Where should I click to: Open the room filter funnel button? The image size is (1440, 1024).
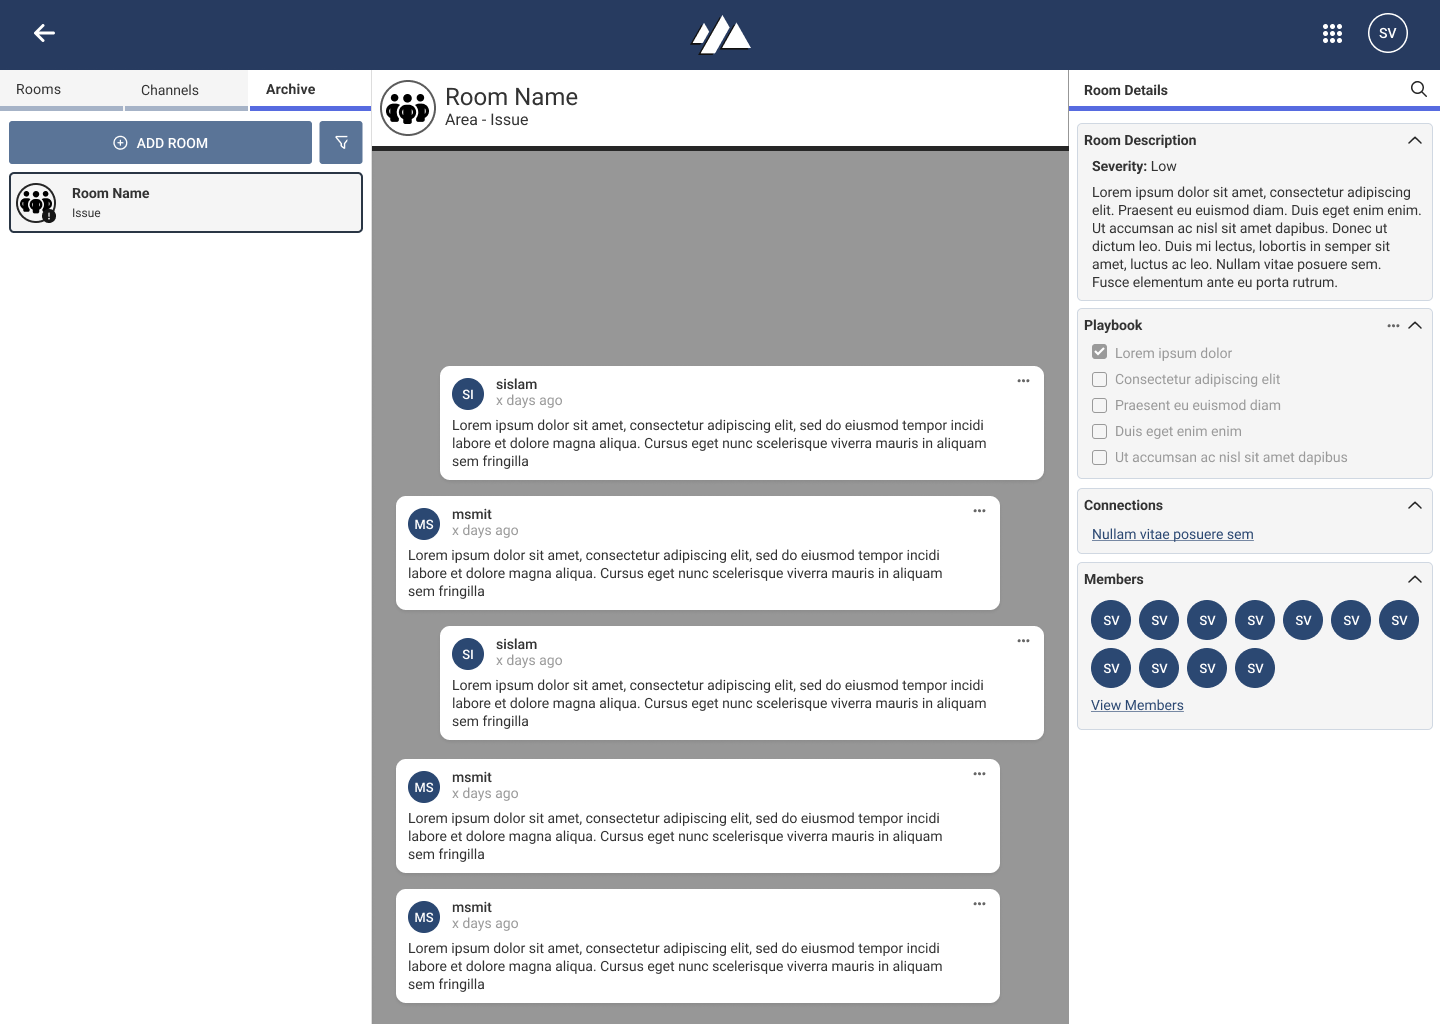click(x=341, y=142)
